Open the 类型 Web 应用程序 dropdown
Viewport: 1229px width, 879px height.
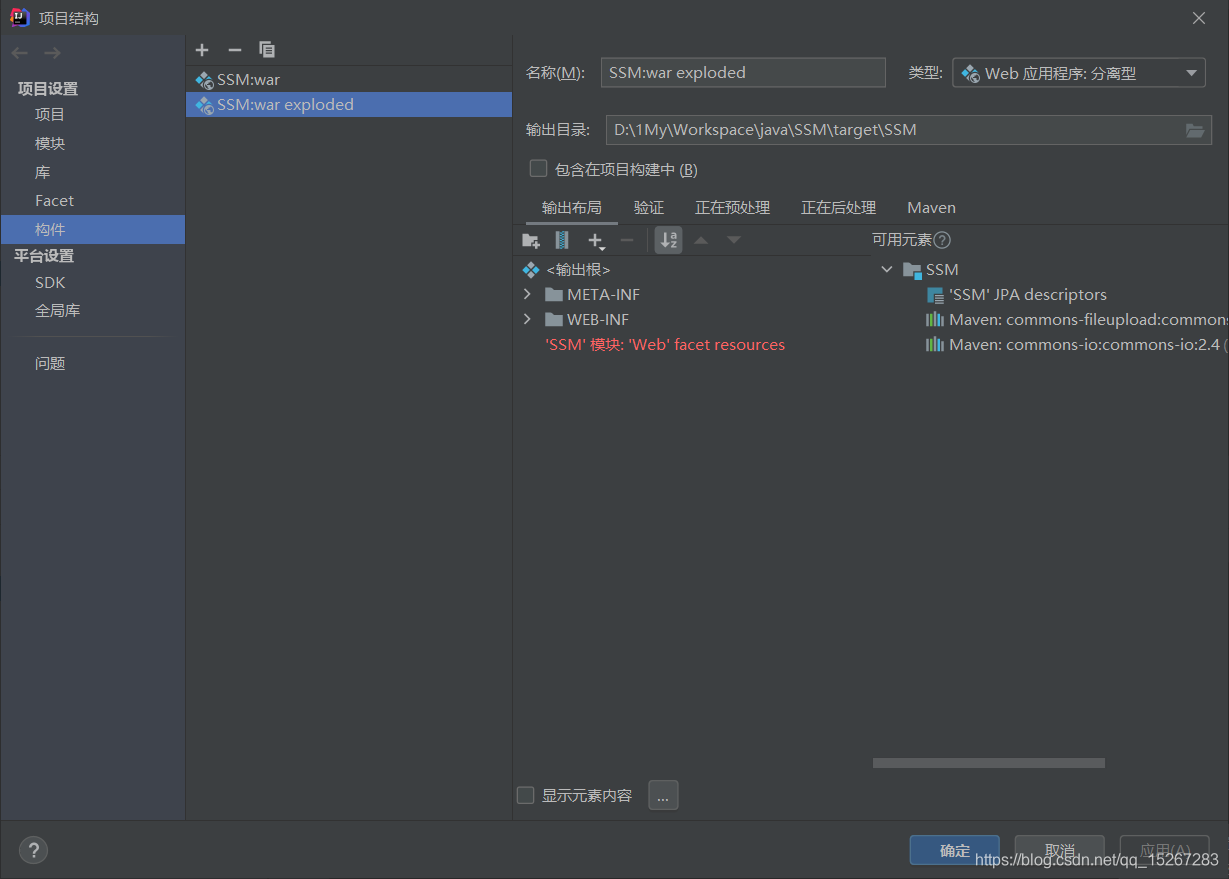point(1078,73)
